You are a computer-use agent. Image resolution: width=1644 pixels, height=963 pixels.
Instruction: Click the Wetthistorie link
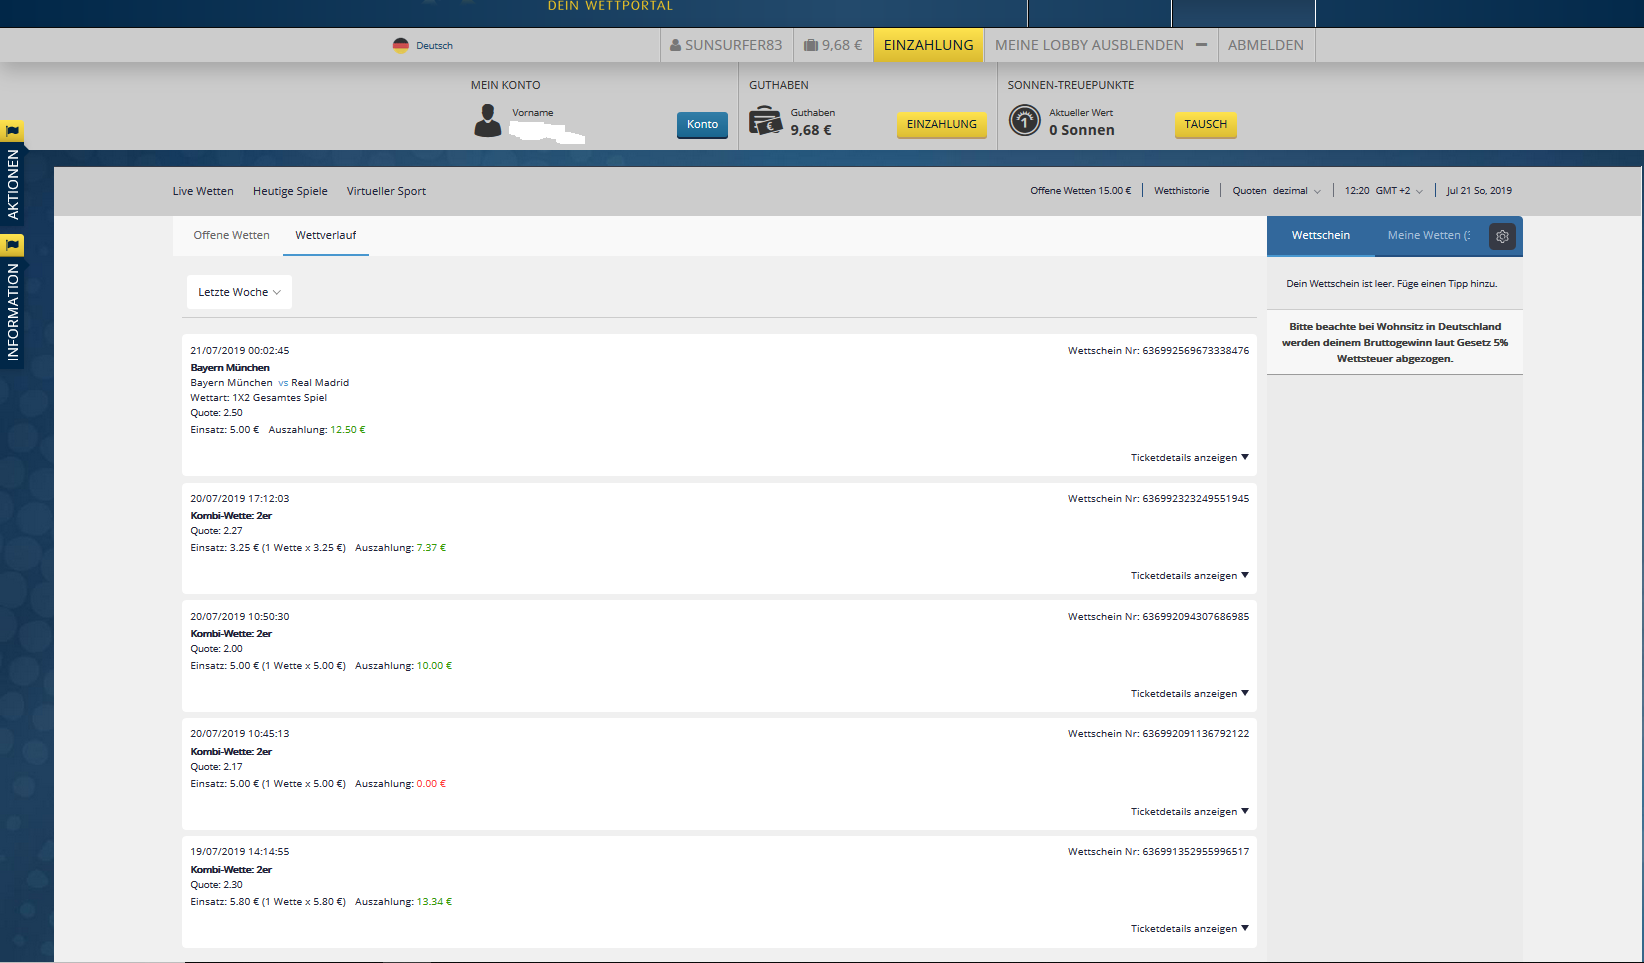tap(1181, 191)
